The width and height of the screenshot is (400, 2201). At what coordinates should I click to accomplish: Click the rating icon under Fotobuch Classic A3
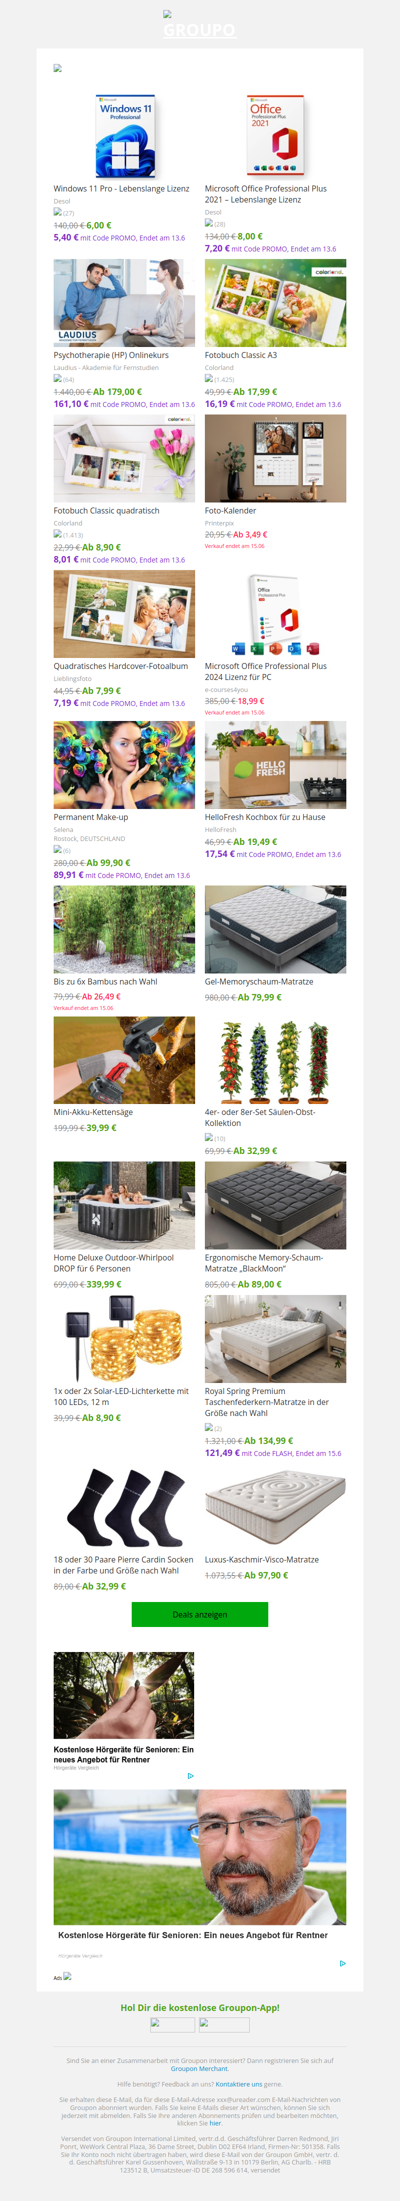point(209,379)
